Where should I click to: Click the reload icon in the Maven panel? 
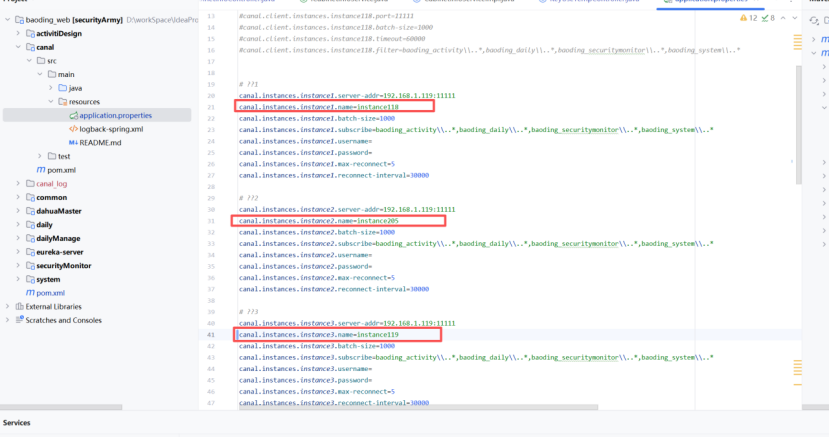pyautogui.click(x=814, y=20)
